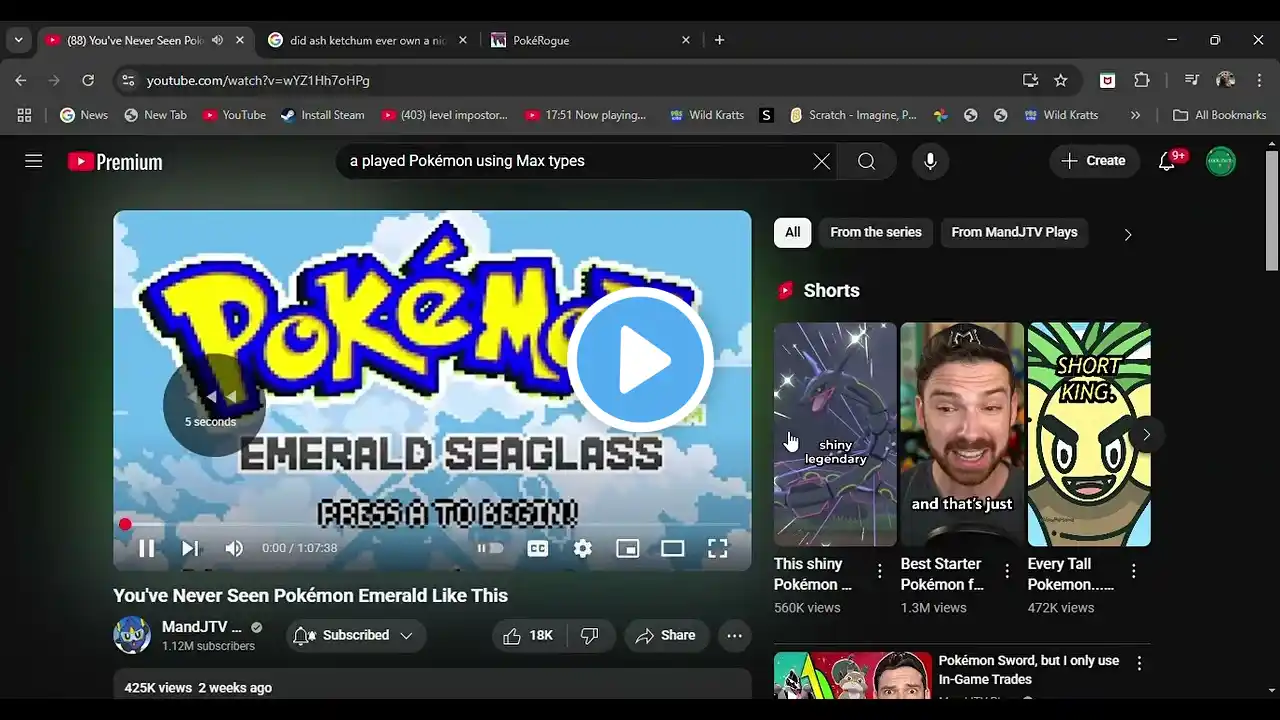The width and height of the screenshot is (1280, 720).
Task: Click the search magnifier button
Action: point(866,161)
